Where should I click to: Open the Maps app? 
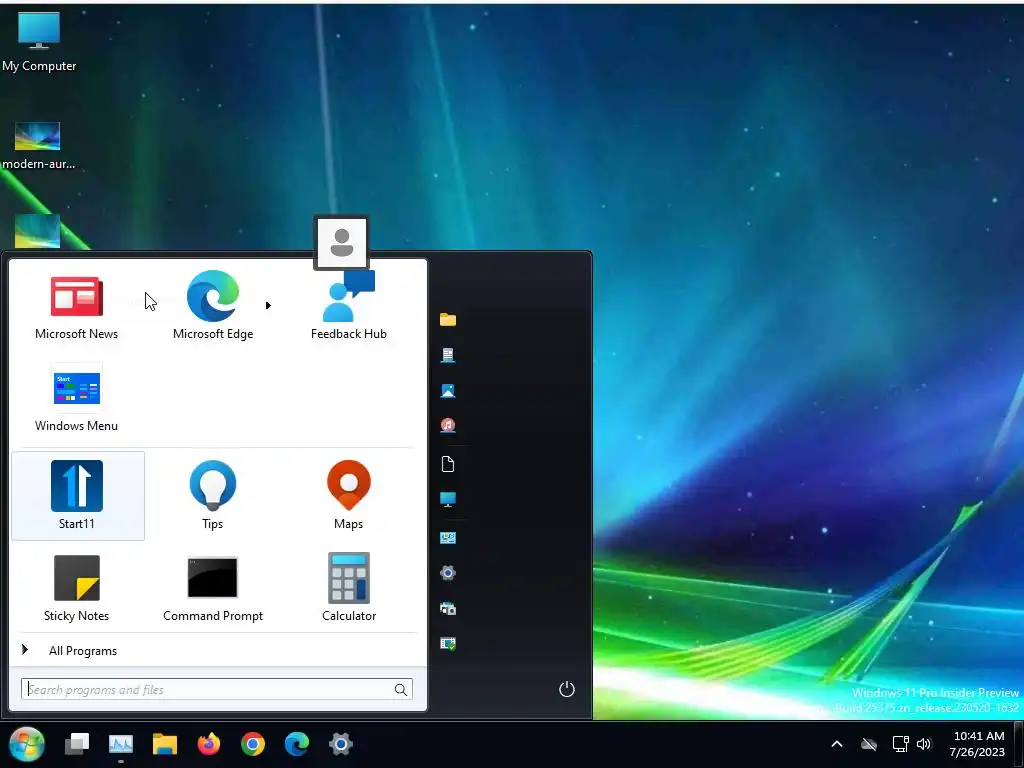(349, 496)
